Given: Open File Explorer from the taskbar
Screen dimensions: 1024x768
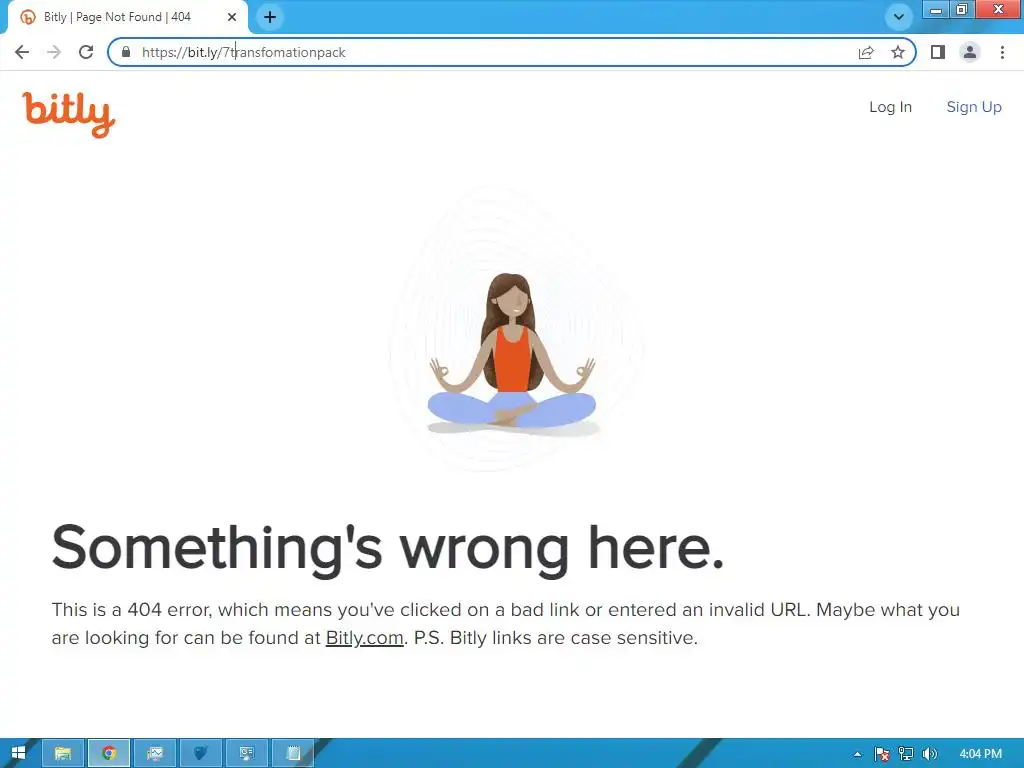Looking at the screenshot, I should pyautogui.click(x=63, y=754).
